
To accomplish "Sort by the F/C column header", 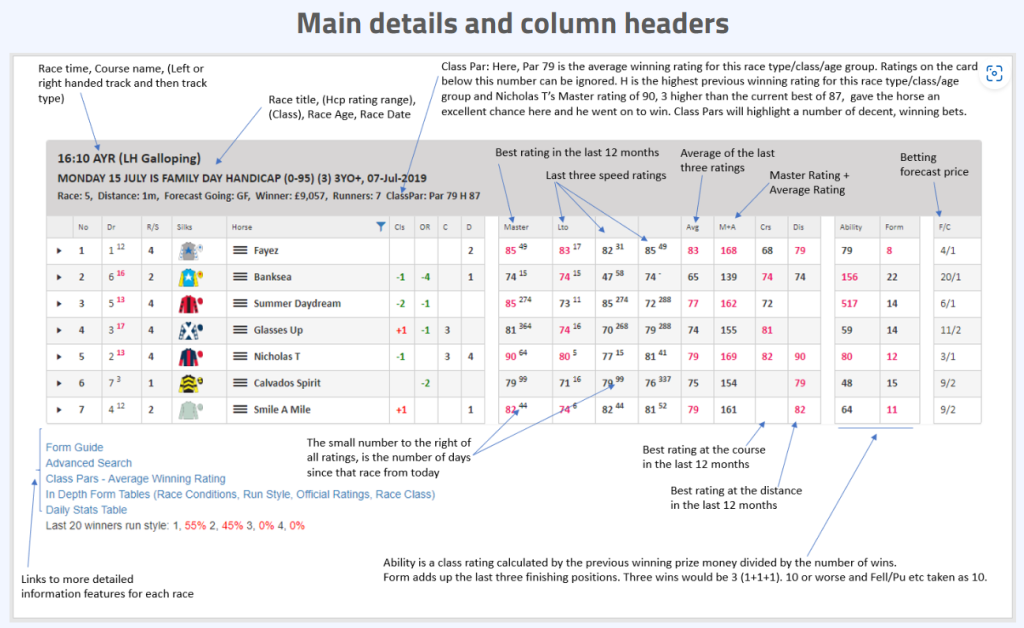I will point(944,227).
